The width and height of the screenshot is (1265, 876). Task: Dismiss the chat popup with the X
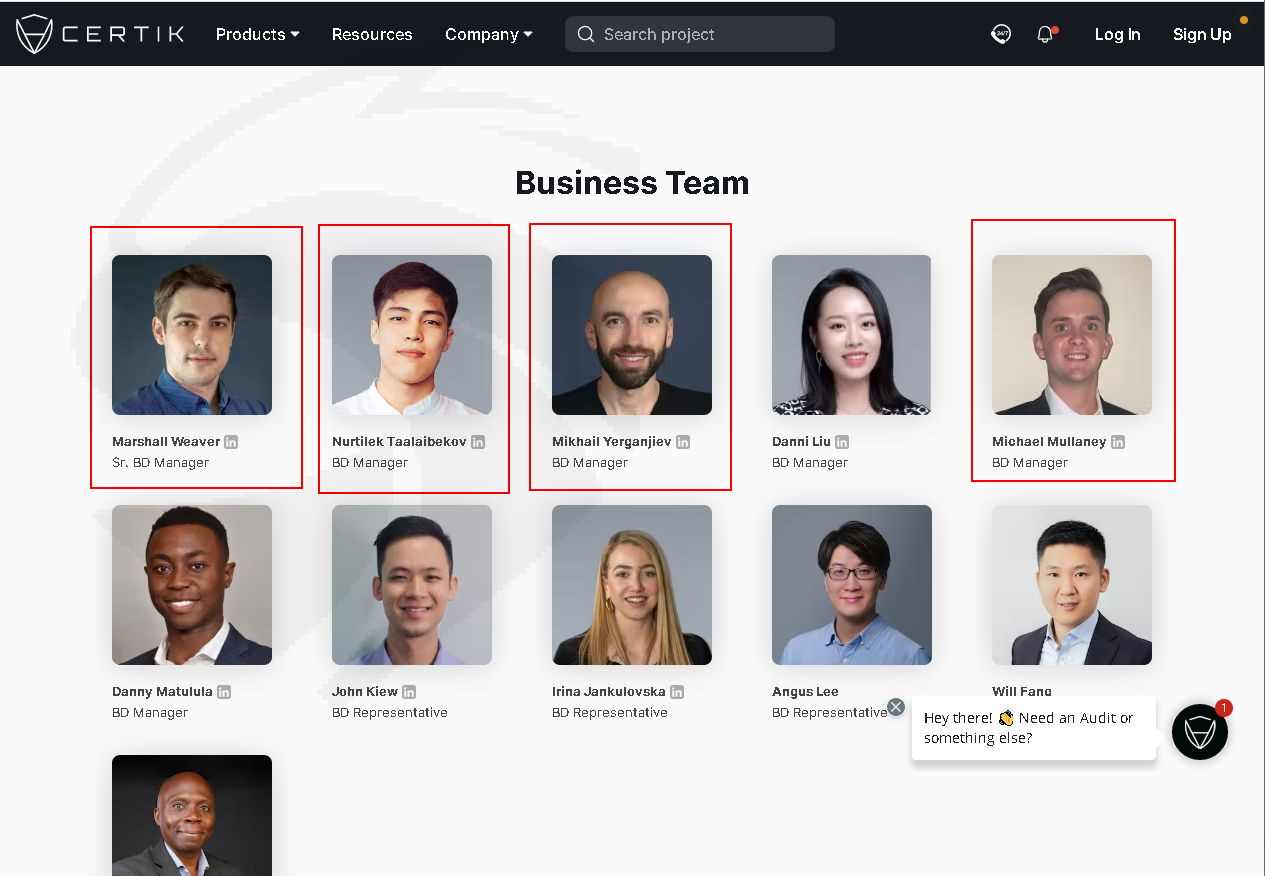896,707
